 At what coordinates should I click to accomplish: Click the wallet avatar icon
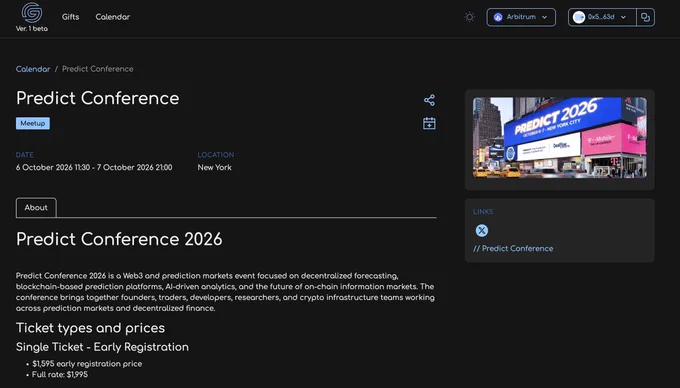579,17
